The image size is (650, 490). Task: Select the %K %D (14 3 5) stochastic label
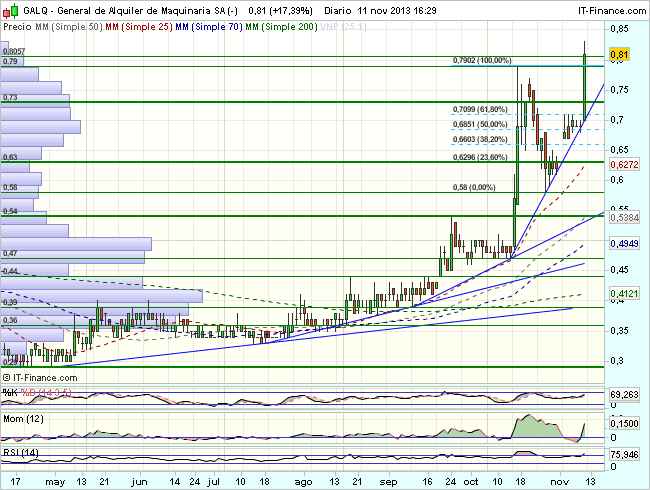point(37,392)
